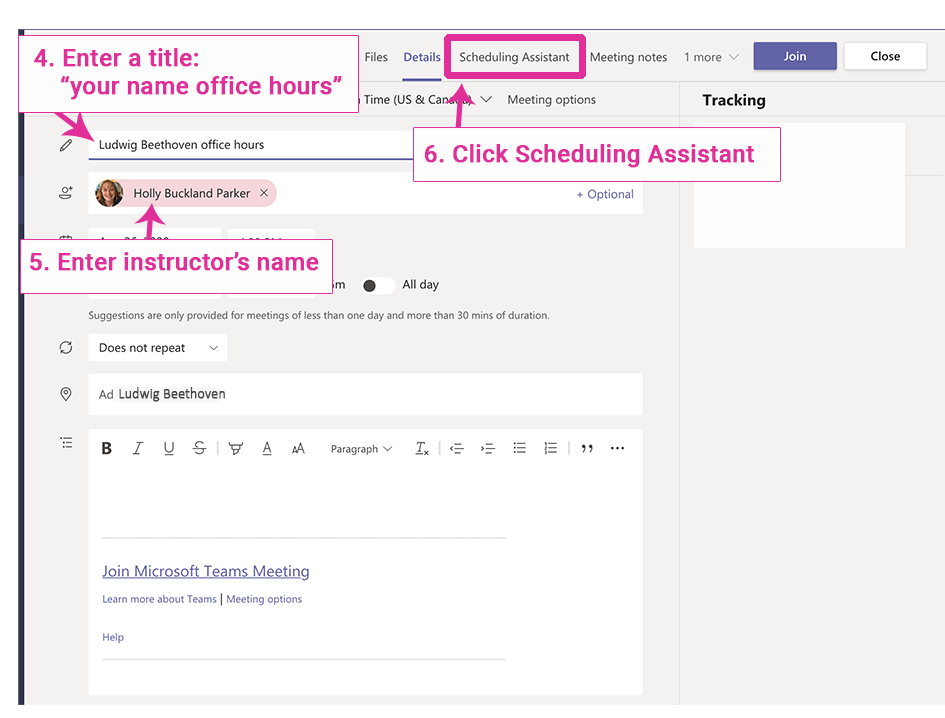Toggle bold formatting in the editor
This screenshot has height=718, width=945.
[x=107, y=449]
